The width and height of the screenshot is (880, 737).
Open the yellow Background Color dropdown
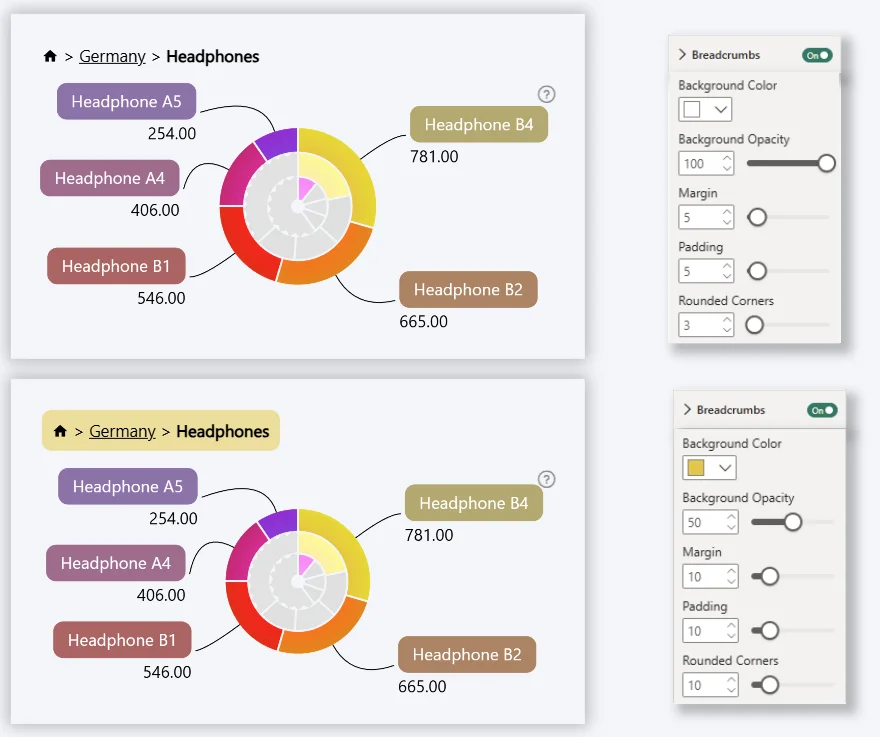(x=709, y=467)
